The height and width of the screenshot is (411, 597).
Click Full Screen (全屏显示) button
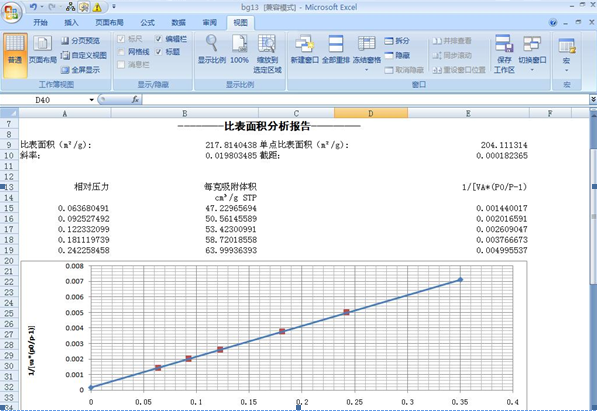(80, 70)
